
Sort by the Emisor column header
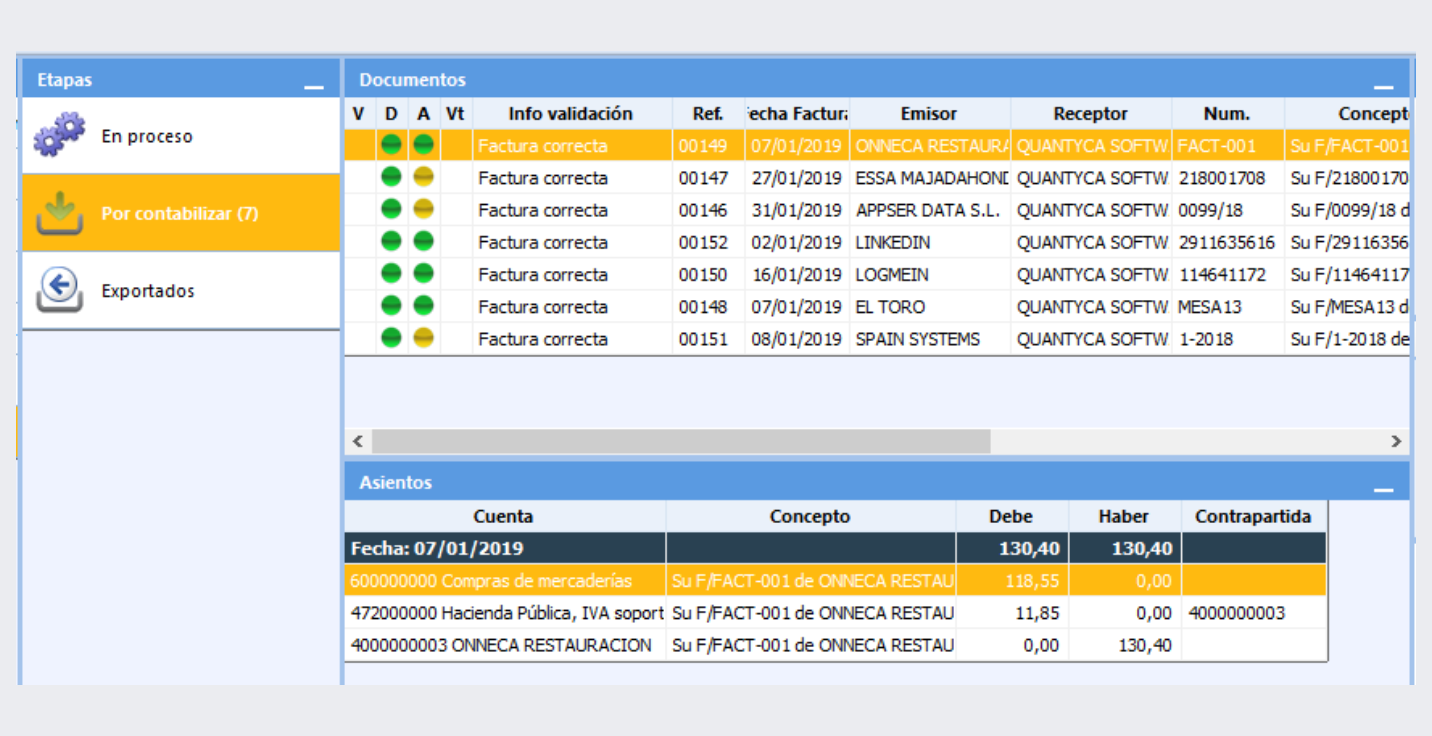928,114
